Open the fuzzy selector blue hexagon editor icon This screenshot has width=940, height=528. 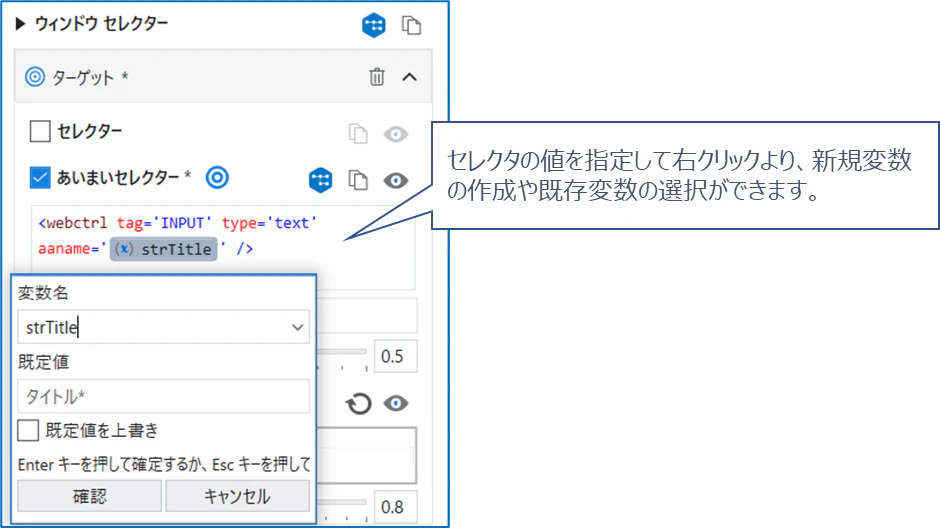(321, 180)
